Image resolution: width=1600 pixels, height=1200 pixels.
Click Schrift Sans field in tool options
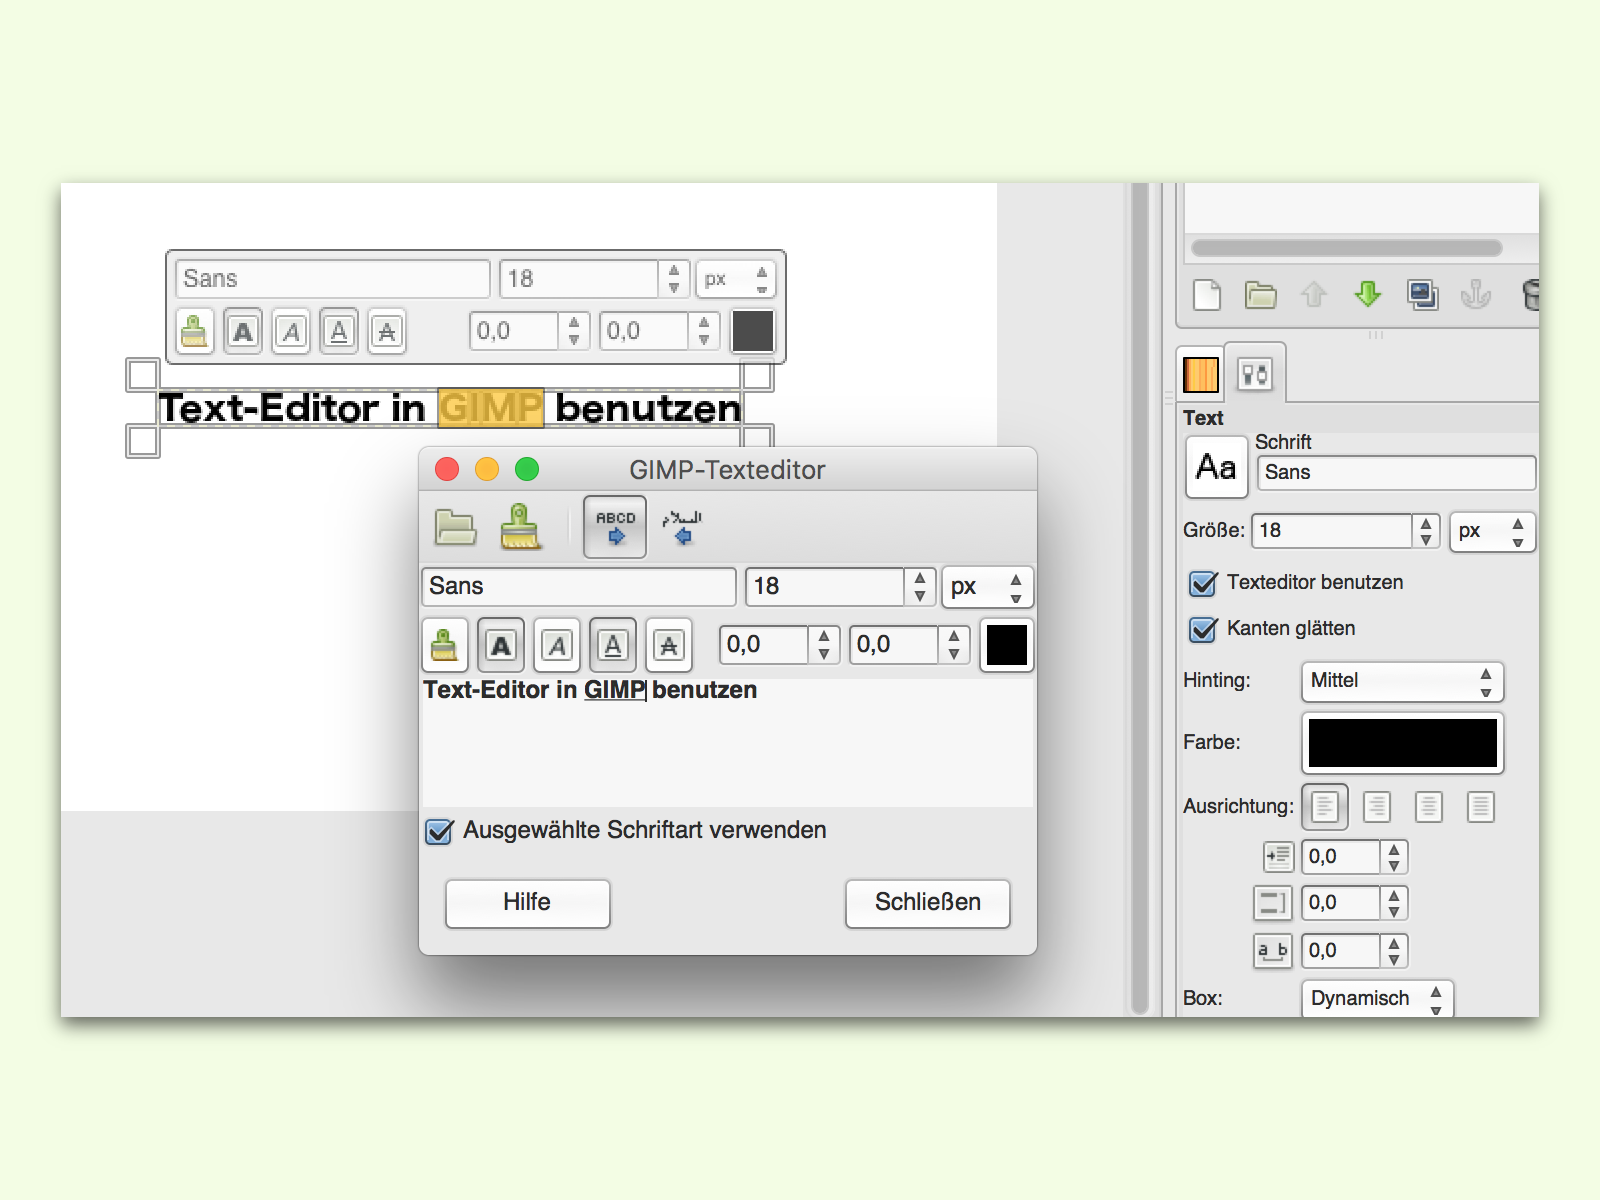coord(1396,473)
